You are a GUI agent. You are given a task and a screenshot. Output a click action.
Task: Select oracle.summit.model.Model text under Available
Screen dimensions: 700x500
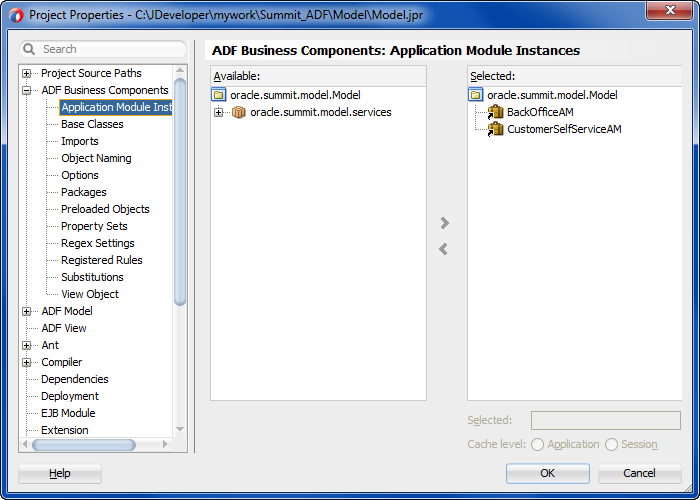(295, 95)
